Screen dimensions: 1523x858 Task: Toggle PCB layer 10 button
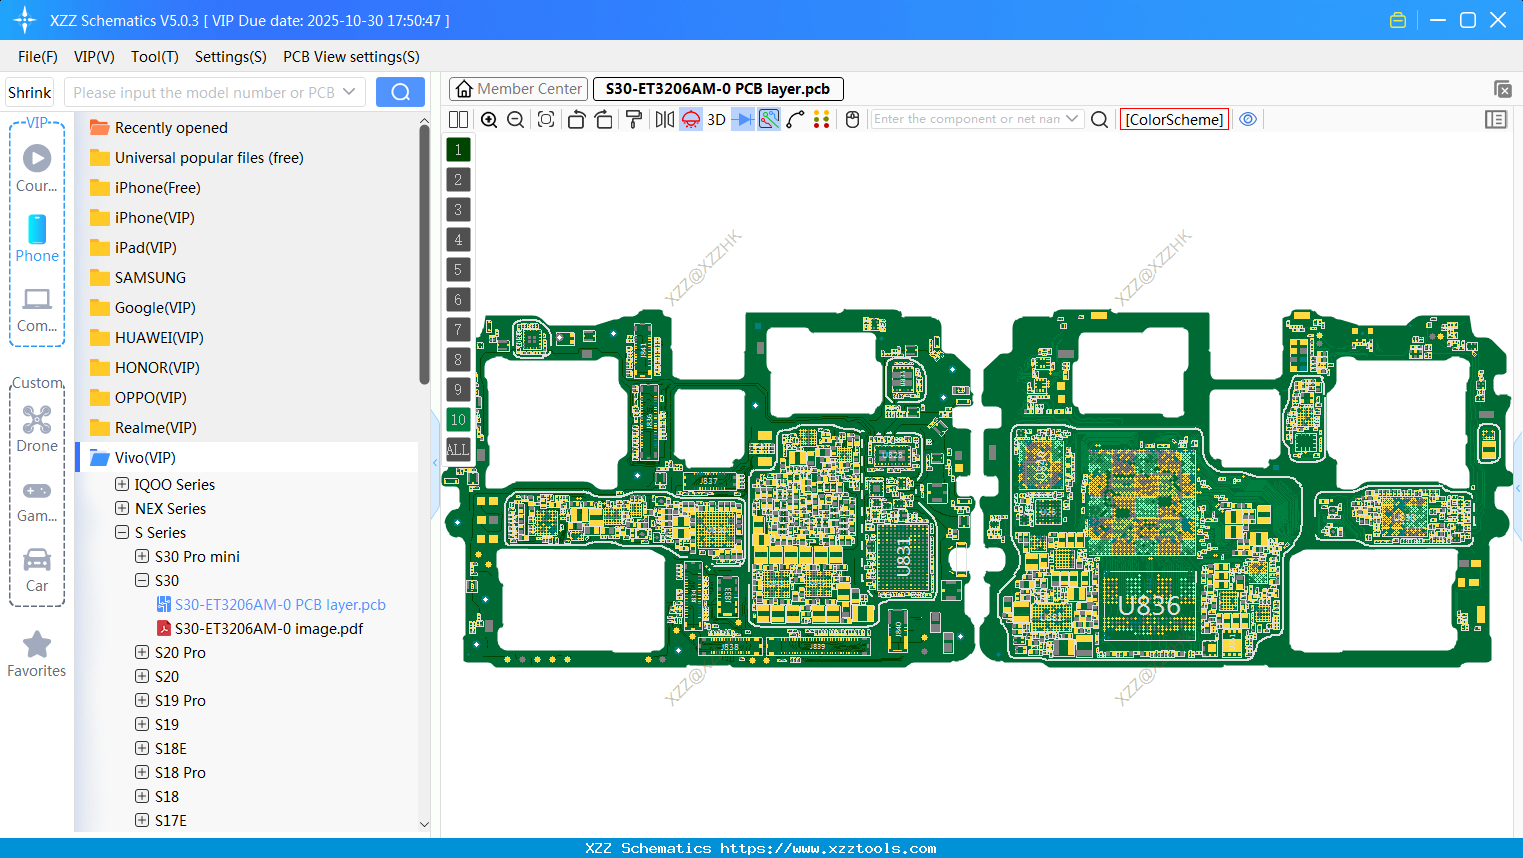pyautogui.click(x=458, y=420)
